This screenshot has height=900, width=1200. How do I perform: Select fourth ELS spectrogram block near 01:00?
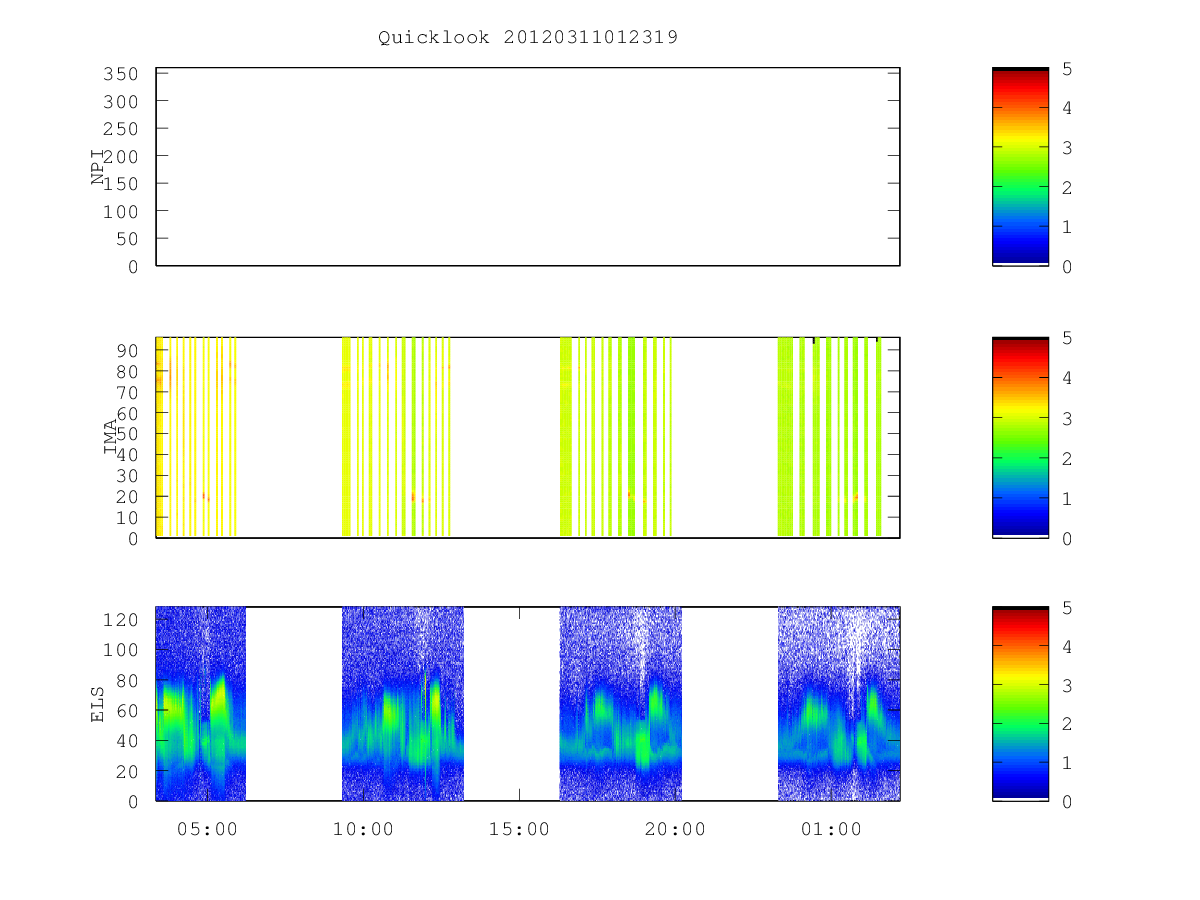tap(839, 704)
